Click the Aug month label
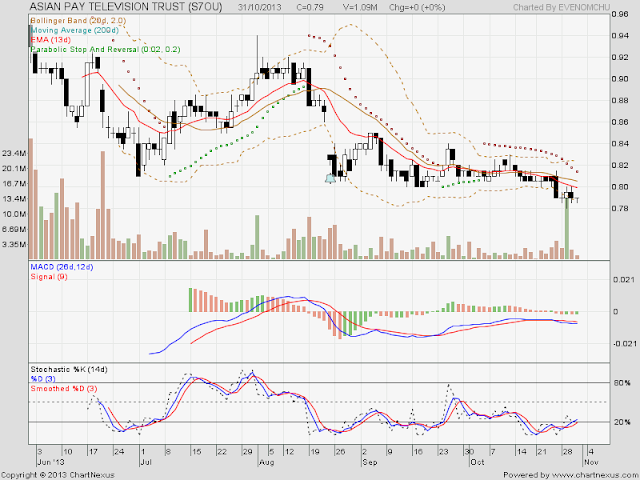Viewport: 640px width, 480px height. (x=267, y=462)
